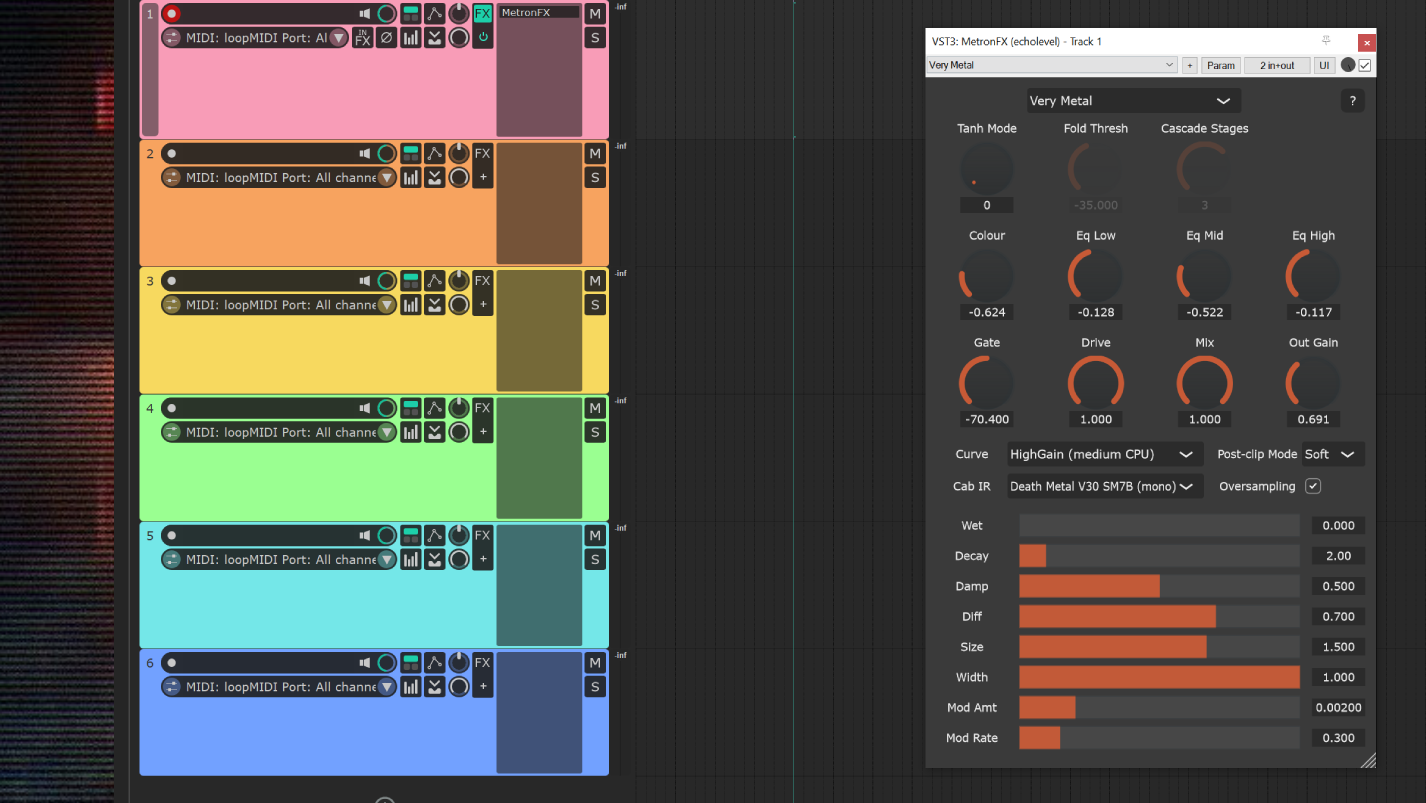The width and height of the screenshot is (1426, 803).
Task: Open the Post-clip Mode Soft dropdown
Action: coord(1332,454)
